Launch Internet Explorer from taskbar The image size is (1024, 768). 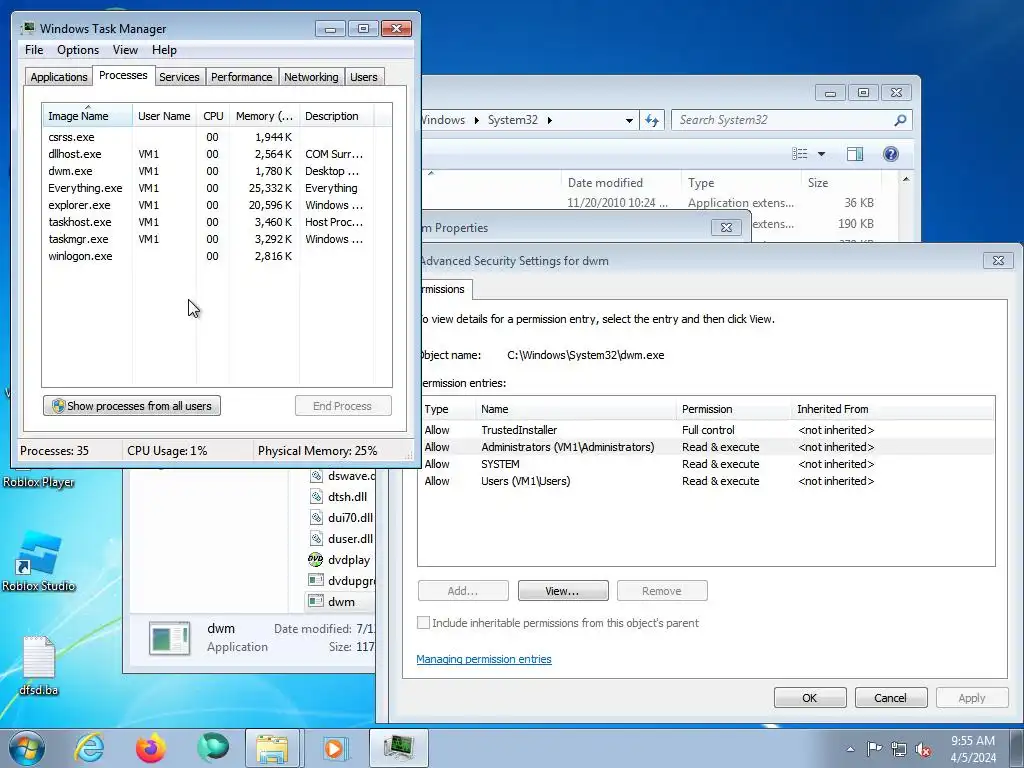[89, 748]
